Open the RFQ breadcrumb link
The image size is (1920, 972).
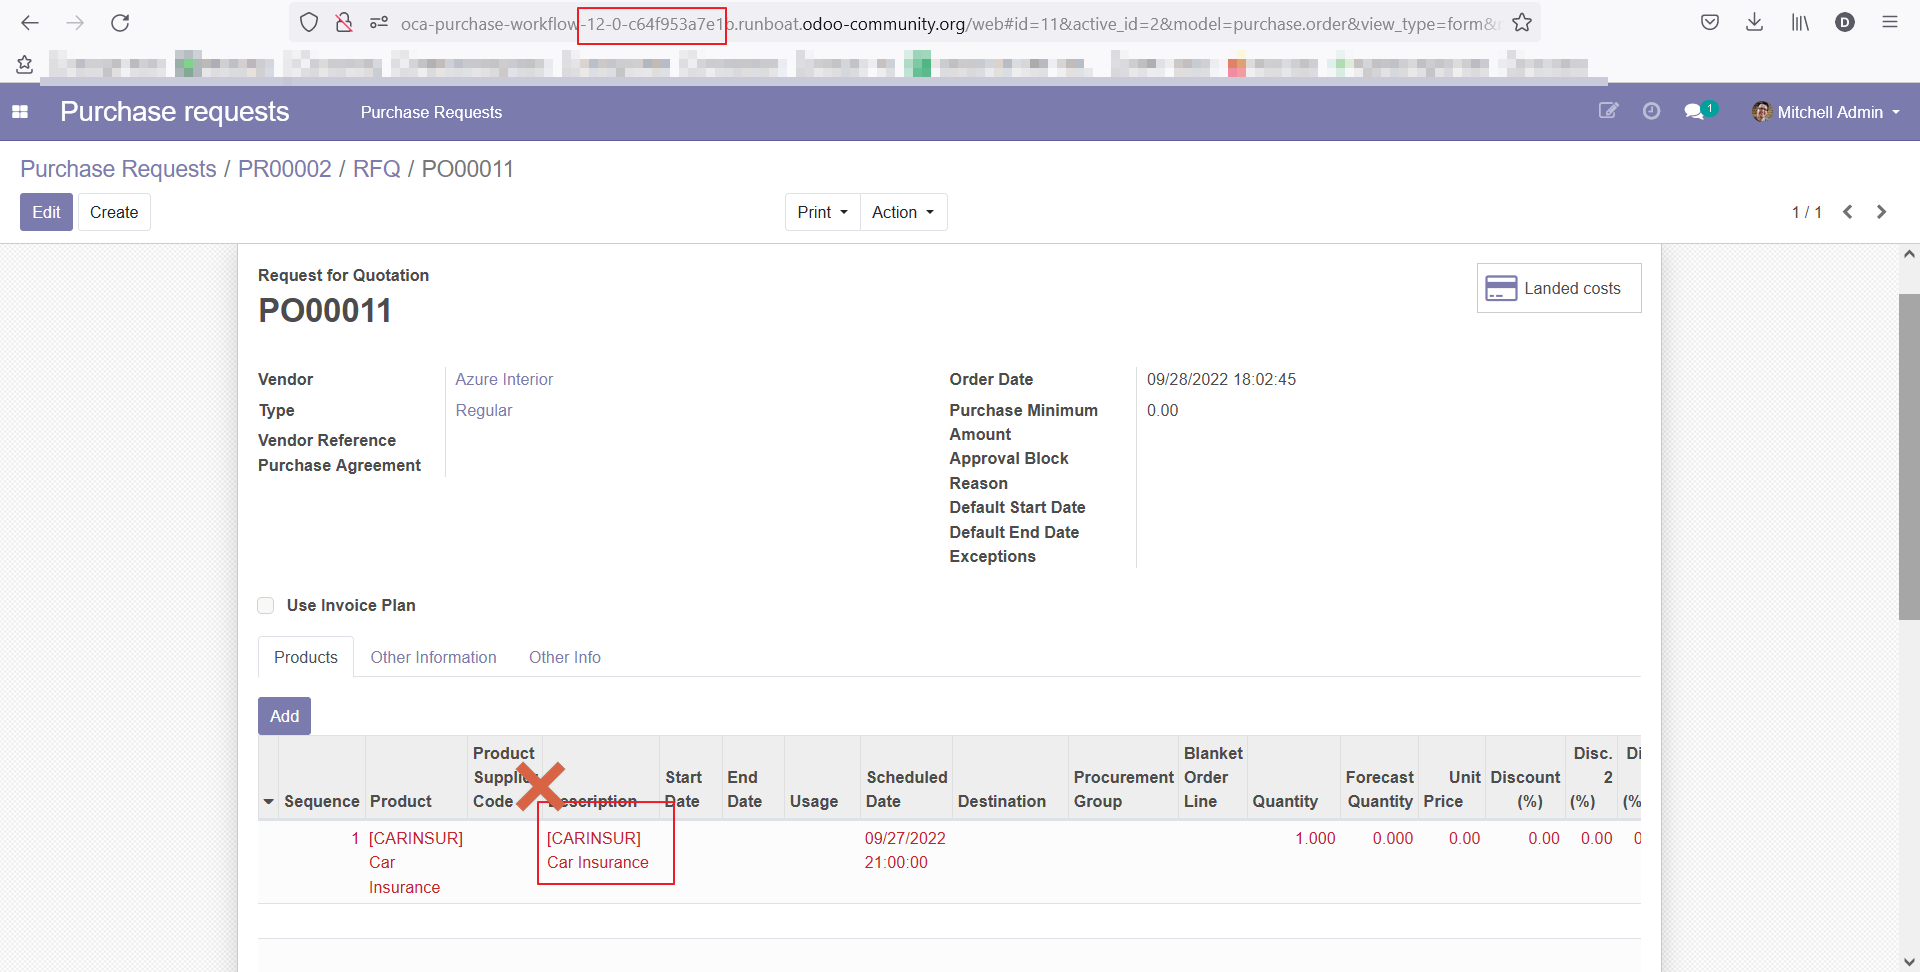click(376, 169)
